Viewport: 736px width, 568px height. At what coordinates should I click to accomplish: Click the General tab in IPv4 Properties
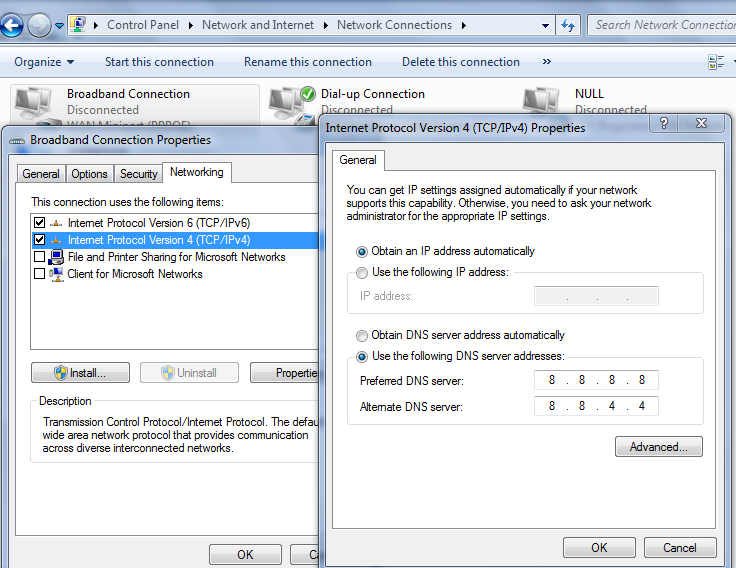358,160
